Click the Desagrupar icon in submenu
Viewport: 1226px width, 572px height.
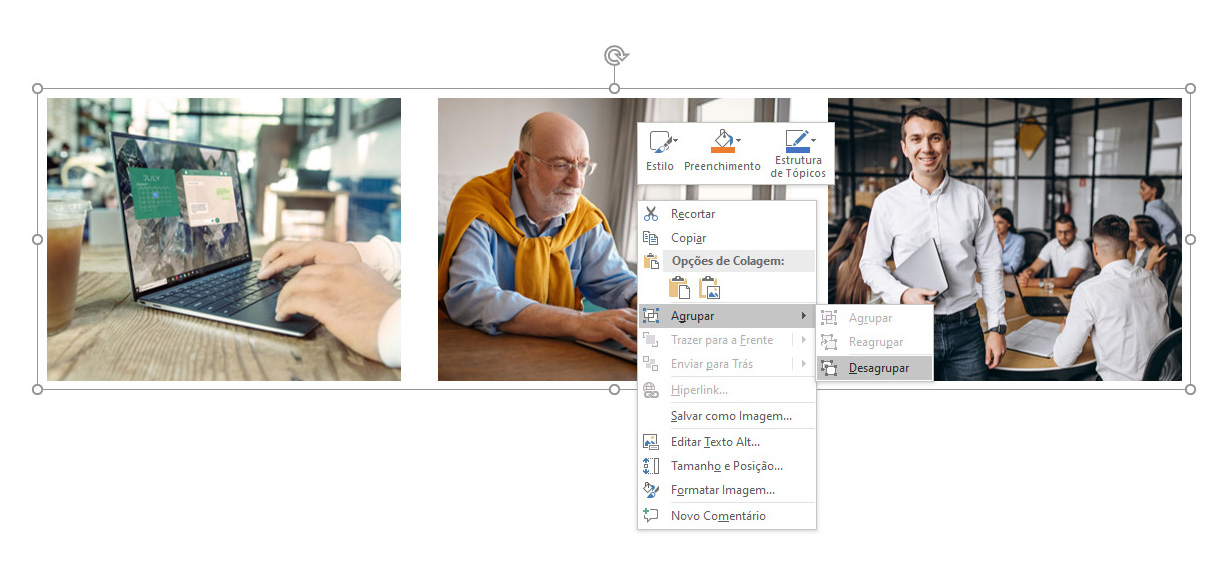click(829, 368)
